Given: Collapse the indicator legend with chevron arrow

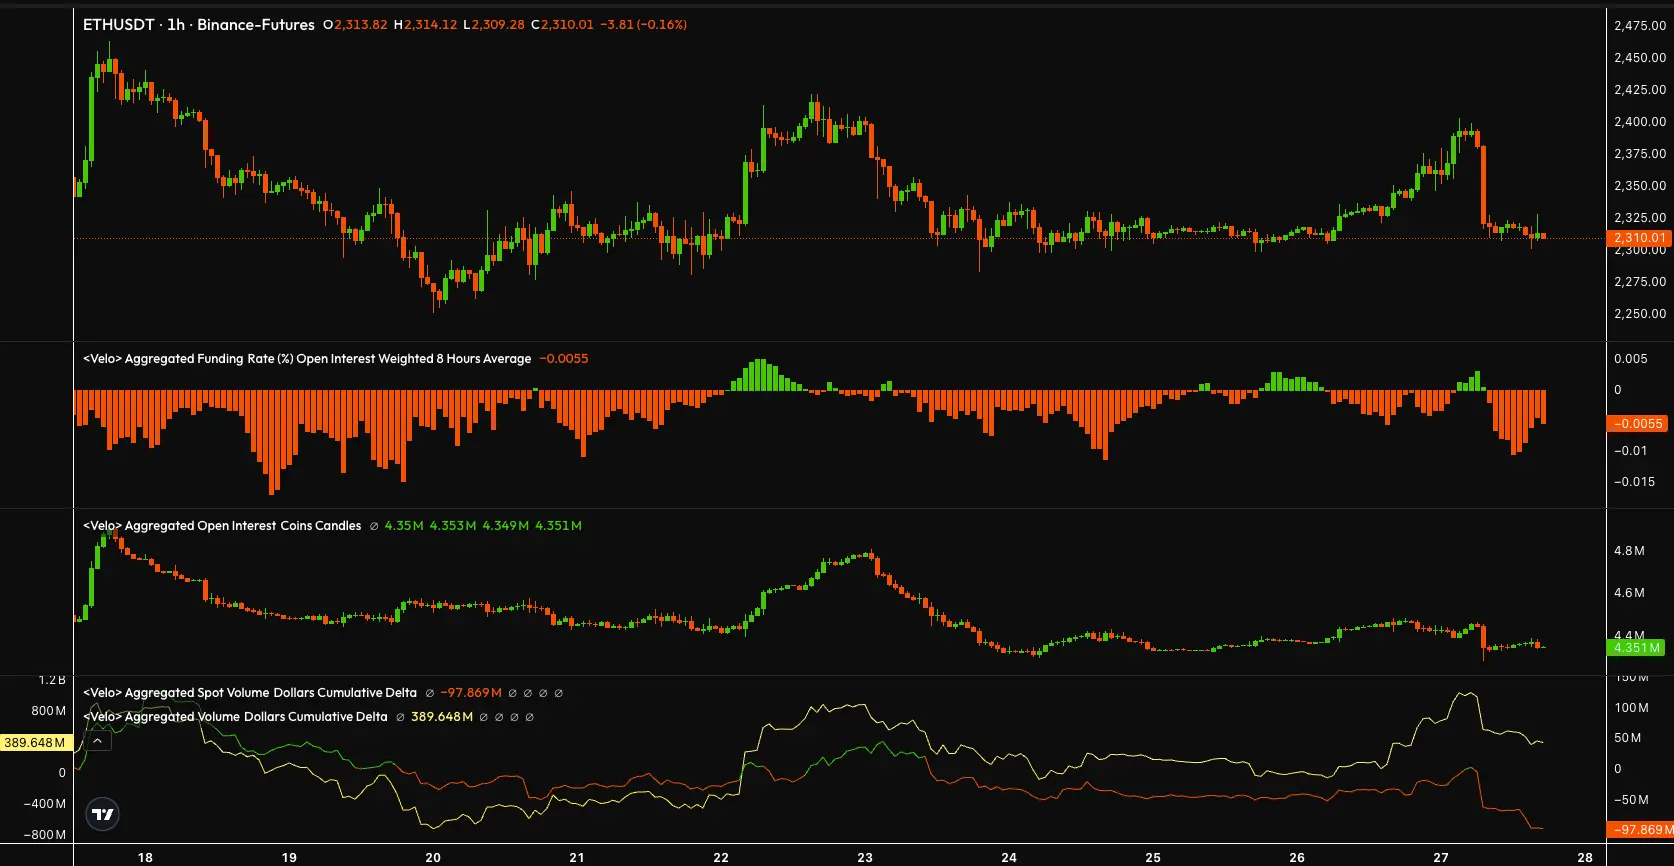Looking at the screenshot, I should (98, 741).
